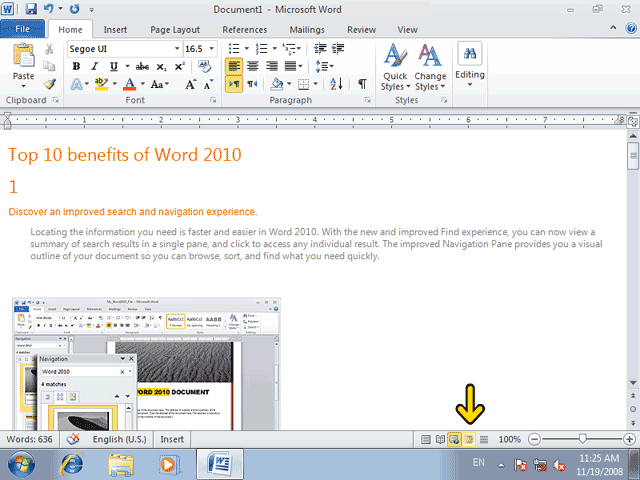The width and height of the screenshot is (640, 480).
Task: Click the Undo arrow in Quick Access toolbar
Action: point(49,9)
